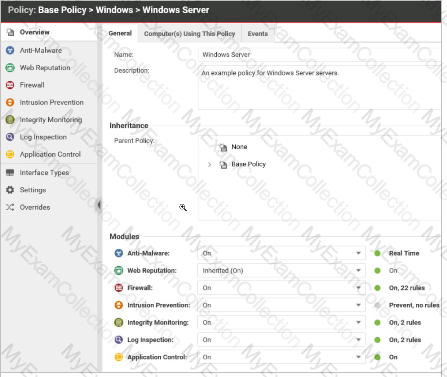Click the Firewall sidebar icon
The width and height of the screenshot is (447, 377).
tap(10, 85)
